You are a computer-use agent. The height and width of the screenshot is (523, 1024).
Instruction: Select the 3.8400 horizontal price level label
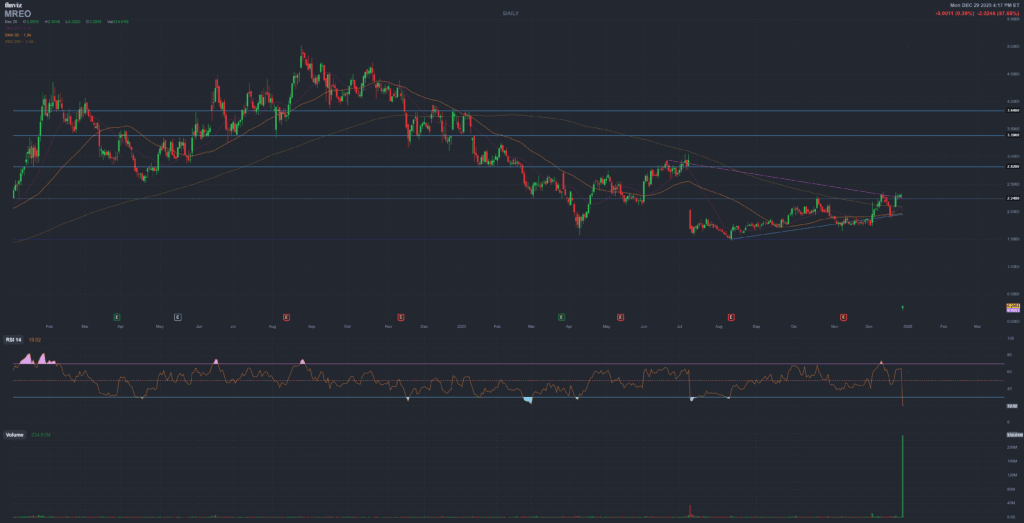click(x=1012, y=111)
